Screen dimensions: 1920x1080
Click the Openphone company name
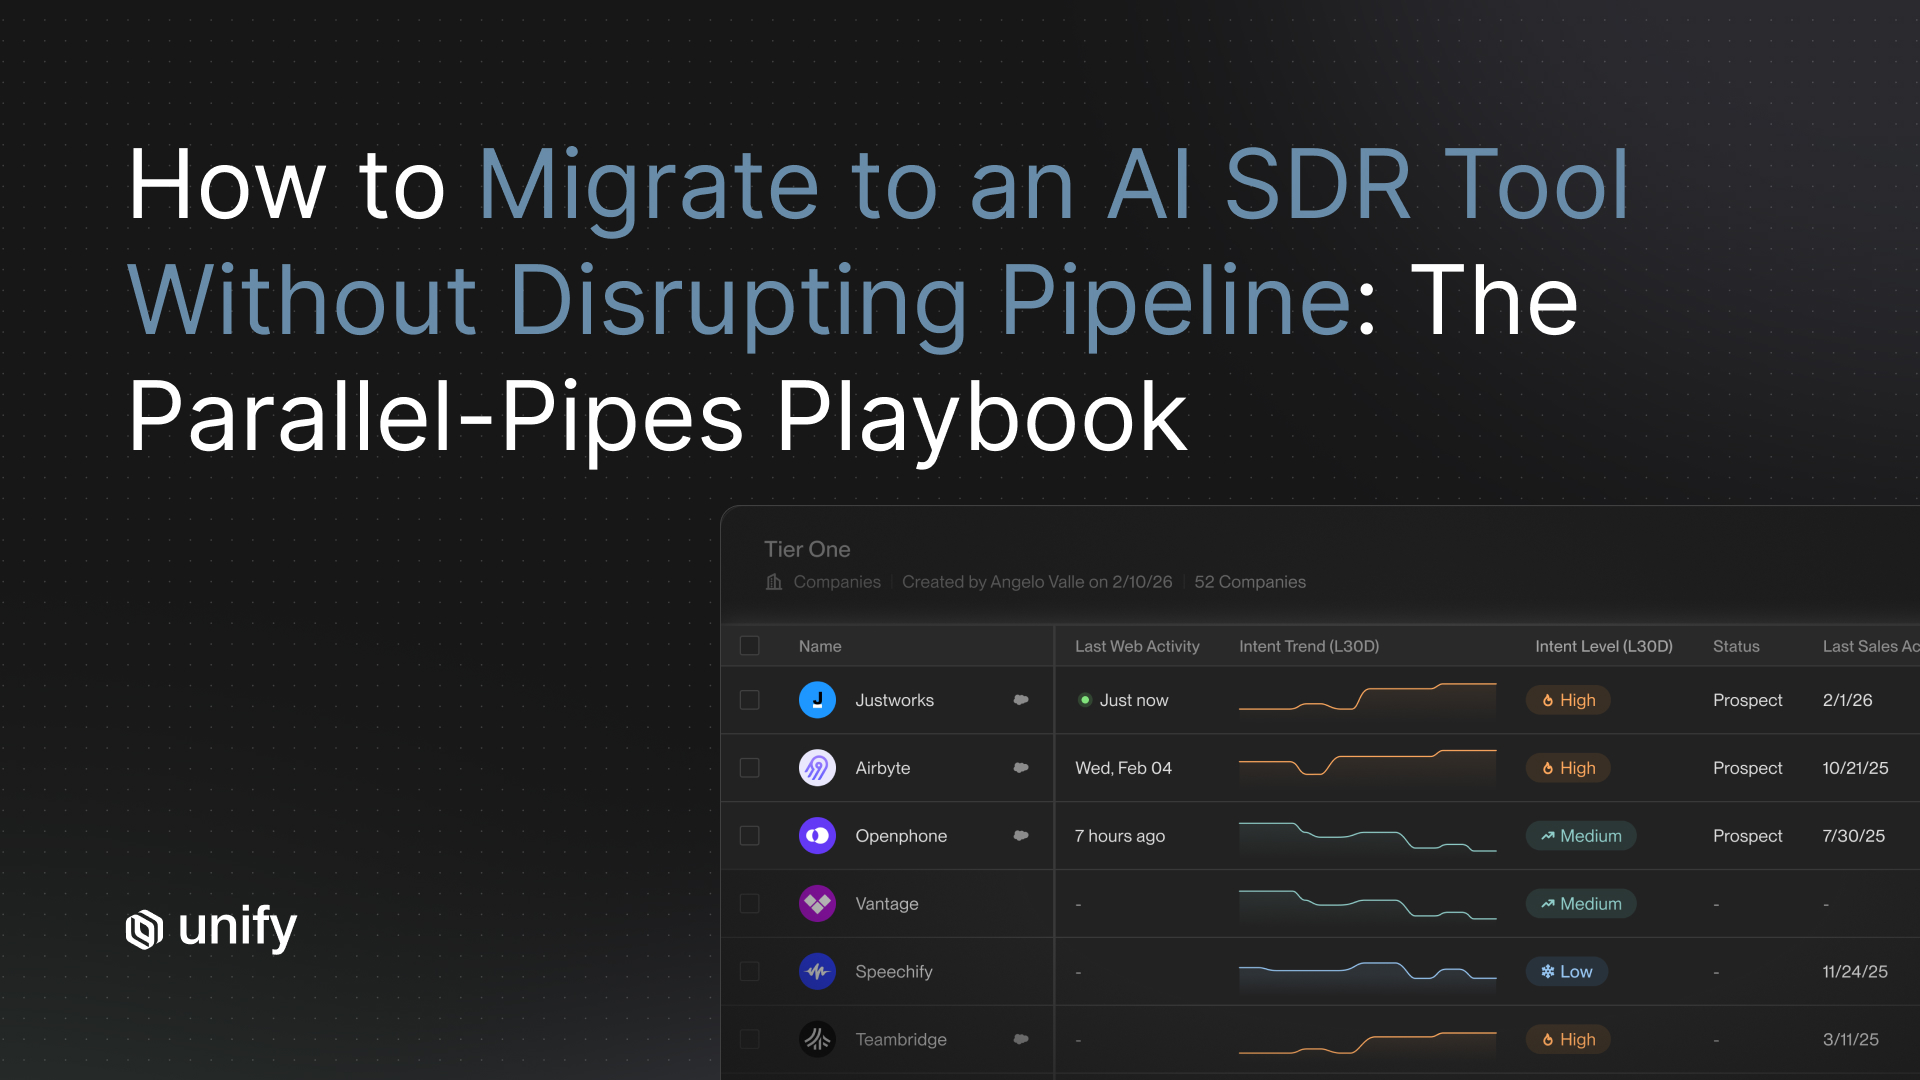click(901, 836)
